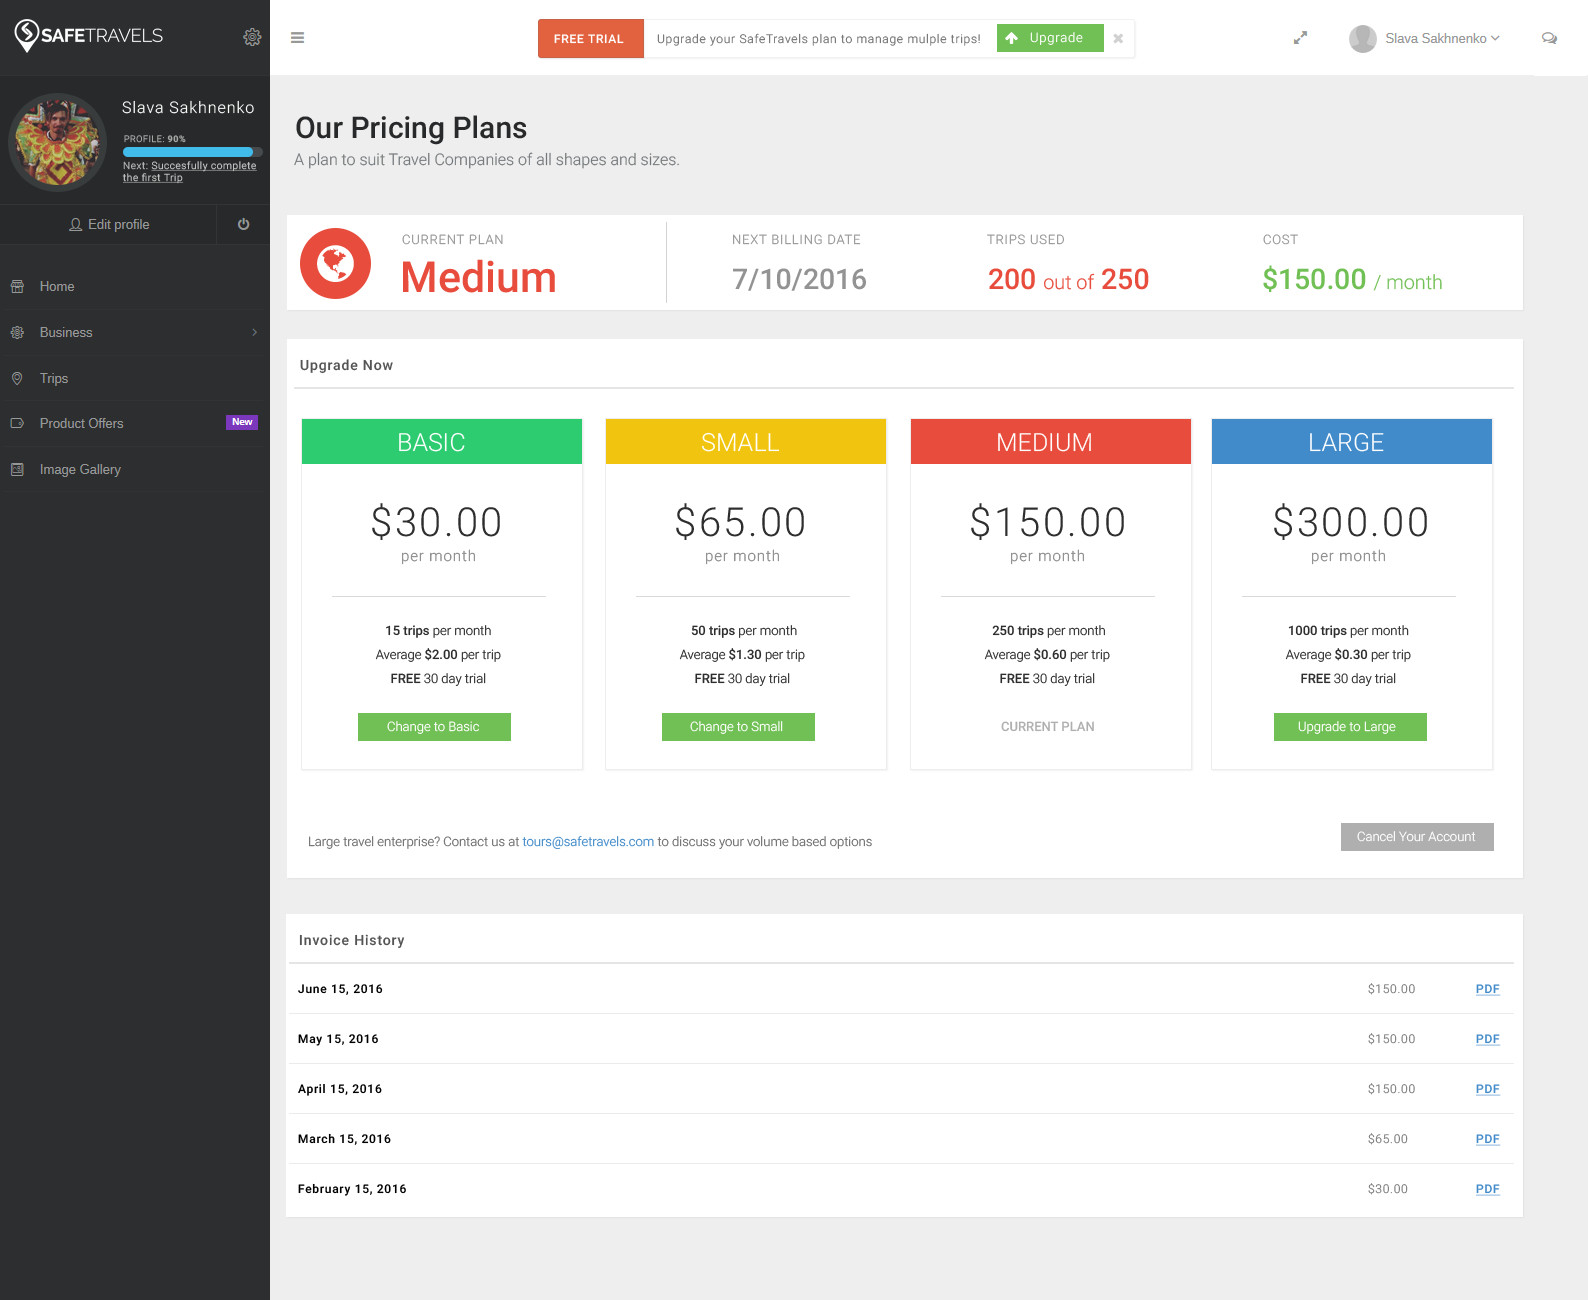
Task: Open the Trips menu item
Action: click(x=54, y=378)
